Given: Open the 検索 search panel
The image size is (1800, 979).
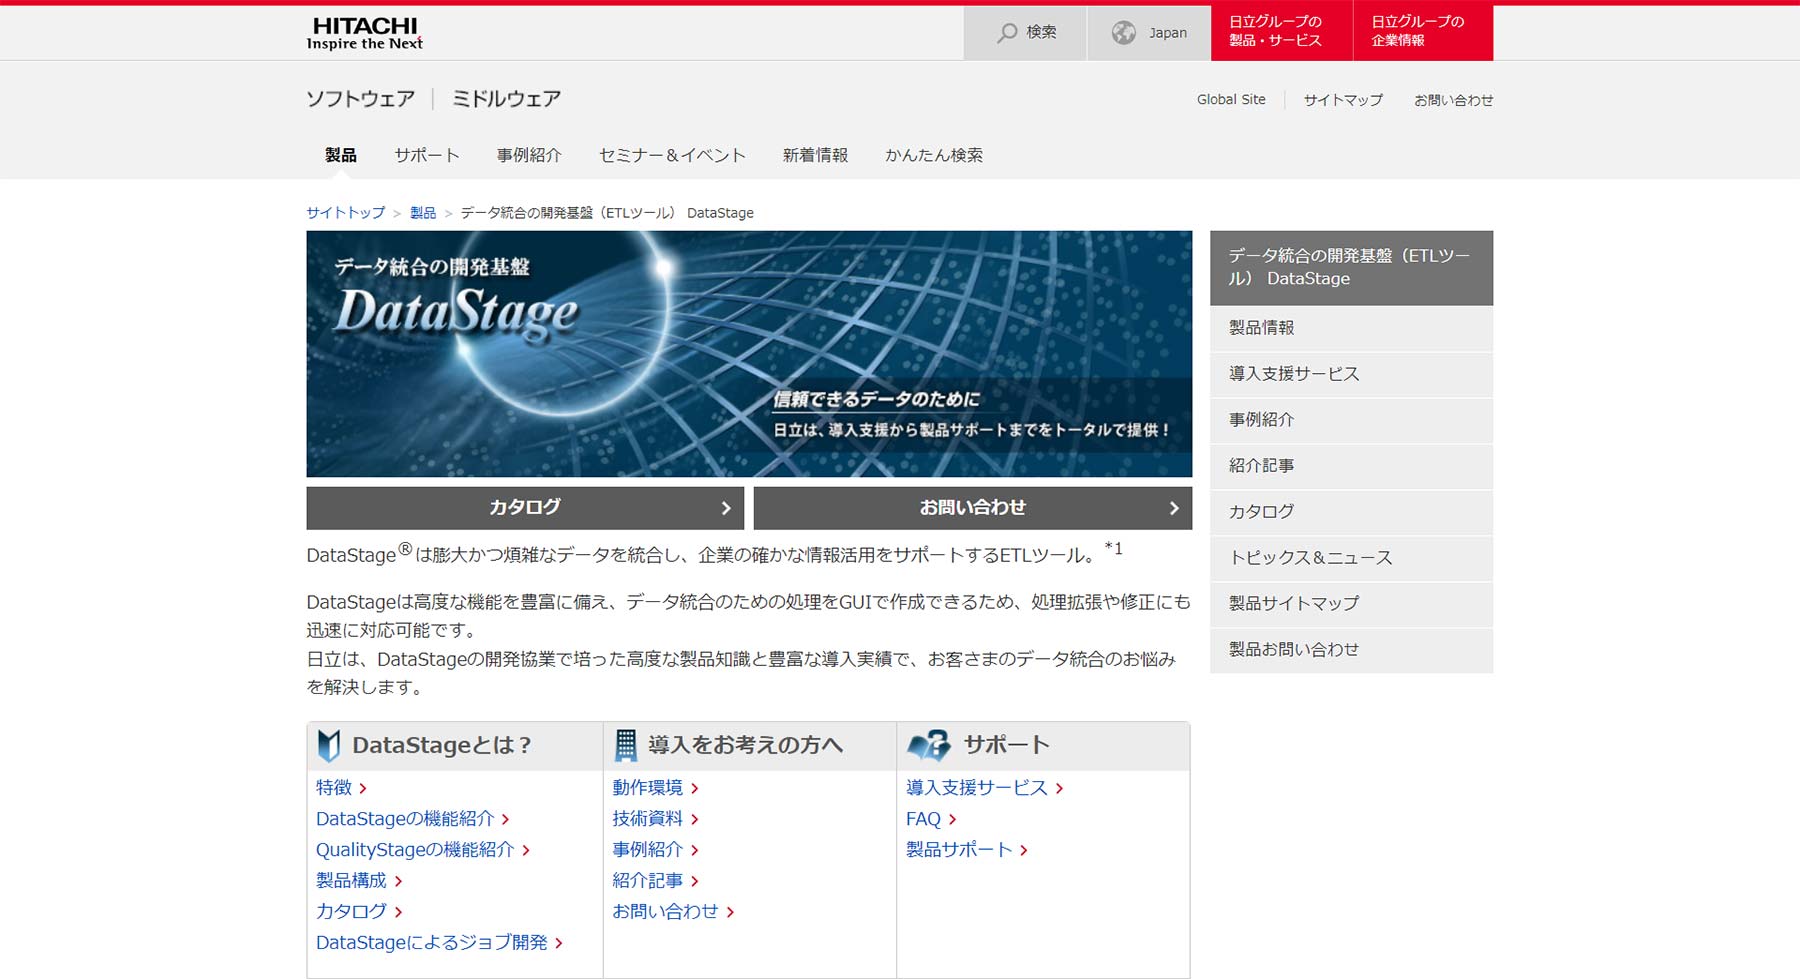Looking at the screenshot, I should (x=1025, y=33).
